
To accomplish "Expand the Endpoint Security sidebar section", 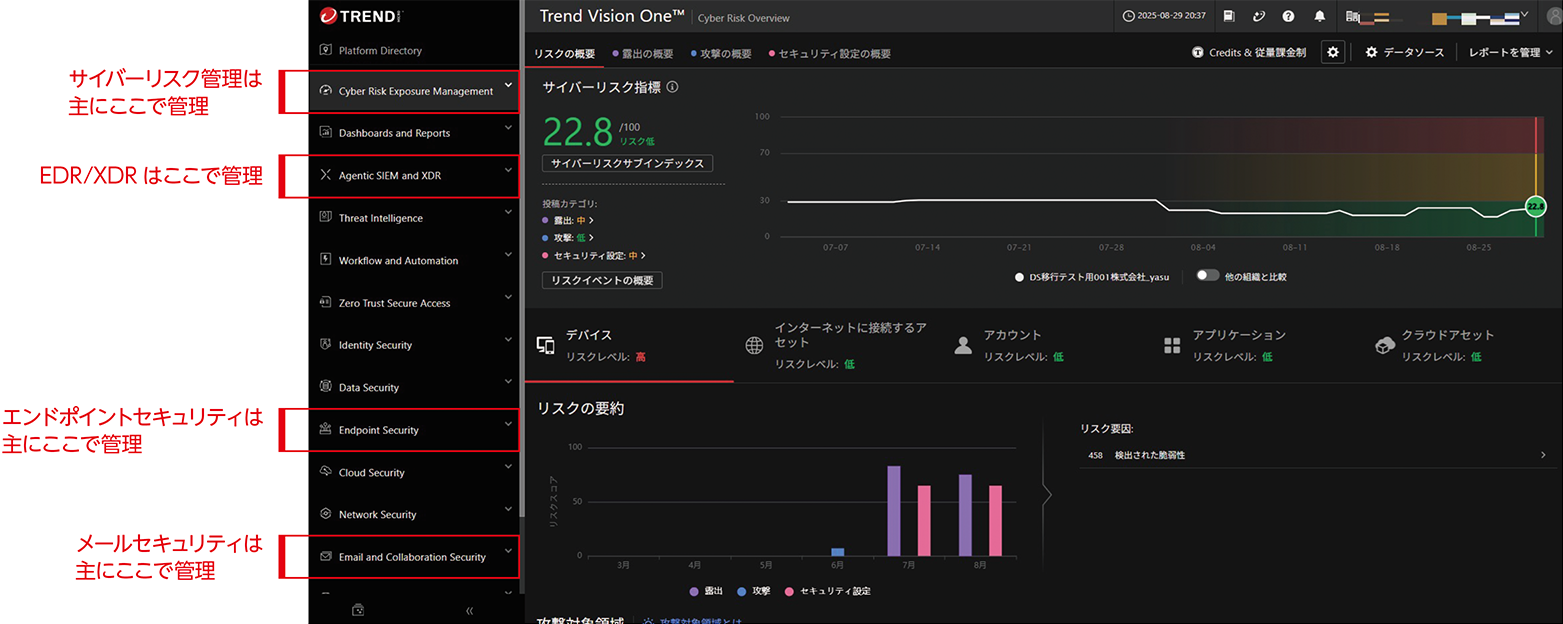I will [x=414, y=430].
